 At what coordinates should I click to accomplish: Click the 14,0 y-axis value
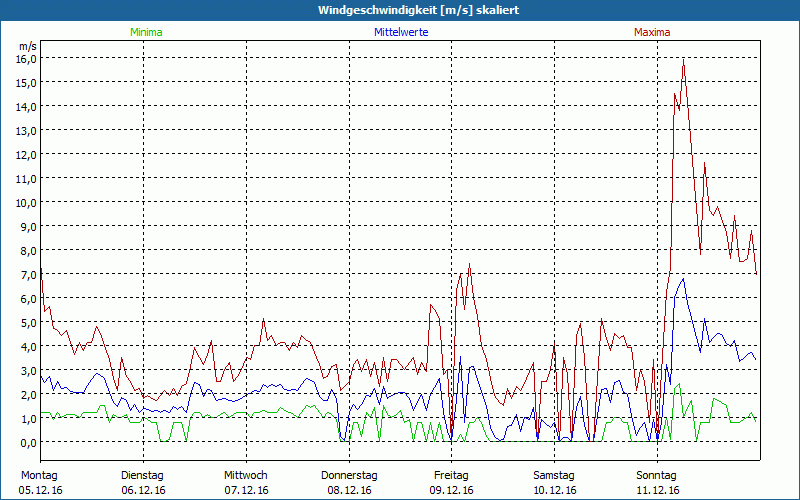tap(27, 107)
